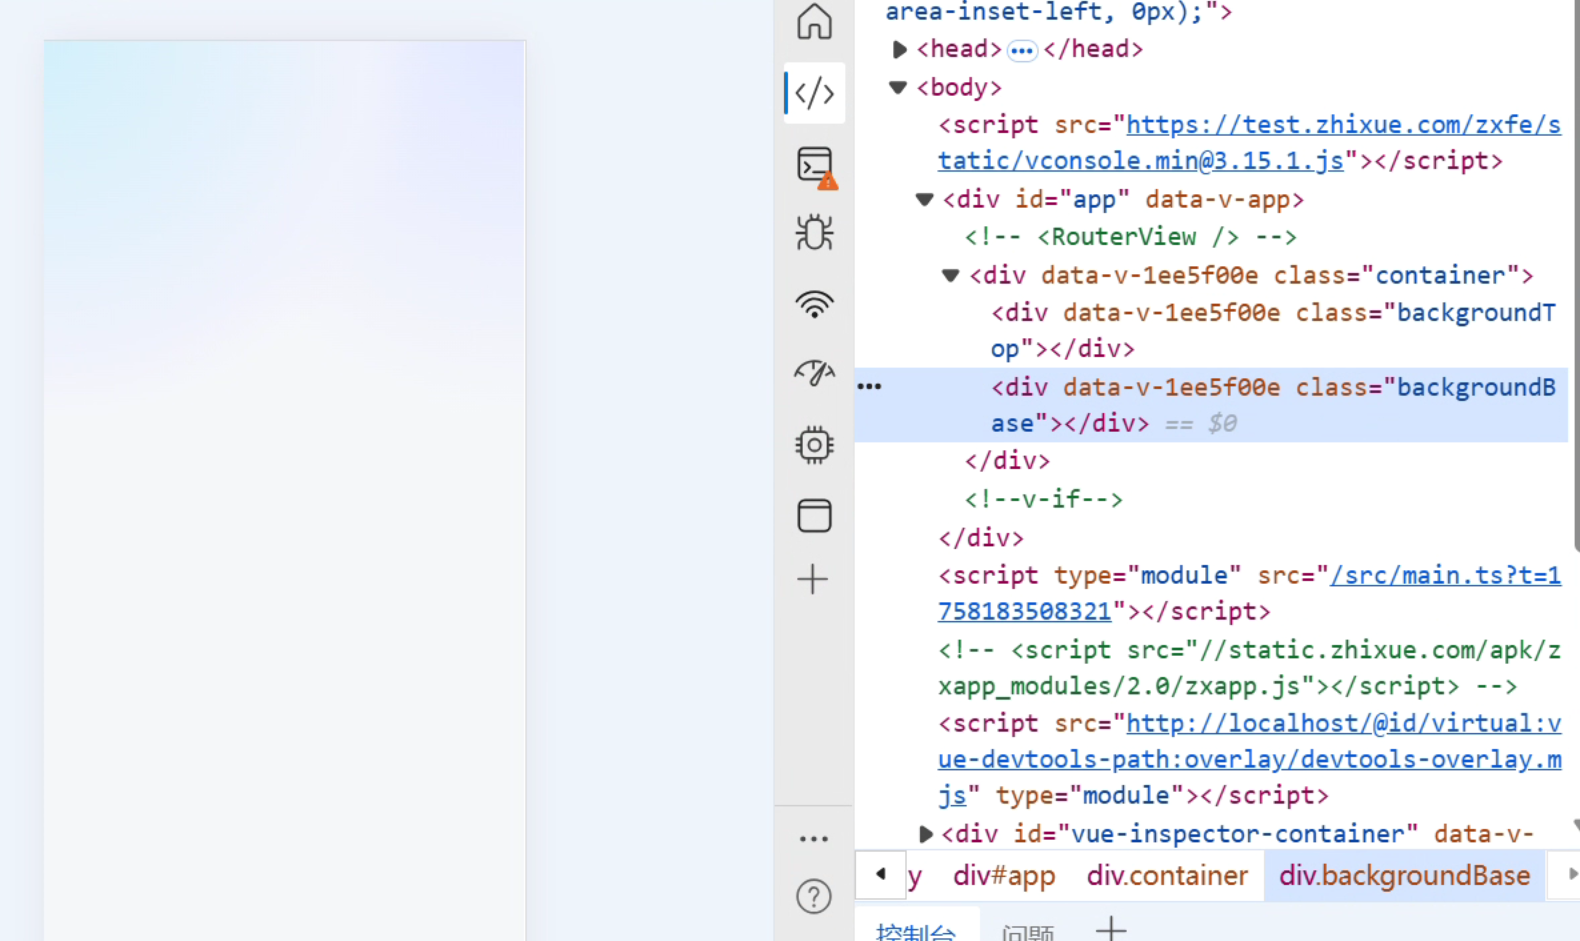This screenshot has height=941, width=1580.
Task: Collapse the body element
Action: [898, 87]
